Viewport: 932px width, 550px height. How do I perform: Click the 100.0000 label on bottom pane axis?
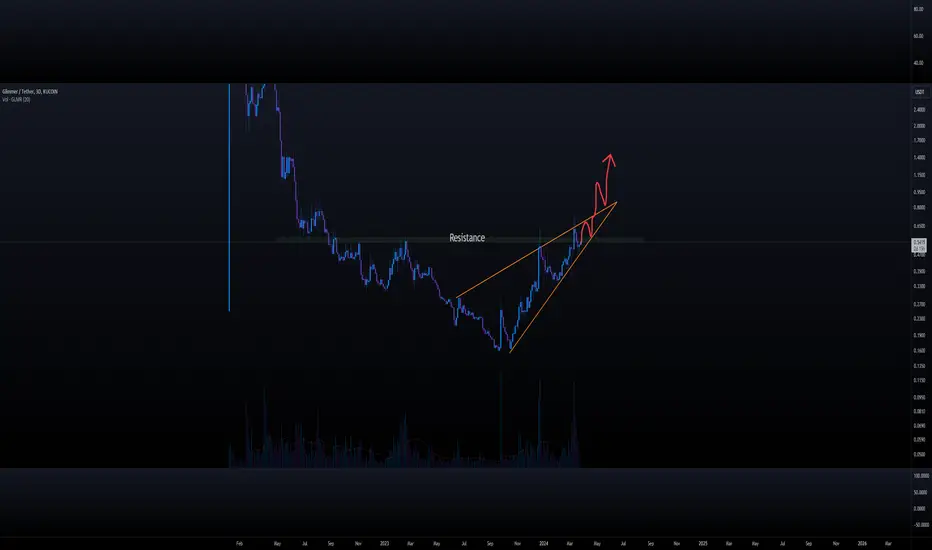[921, 476]
